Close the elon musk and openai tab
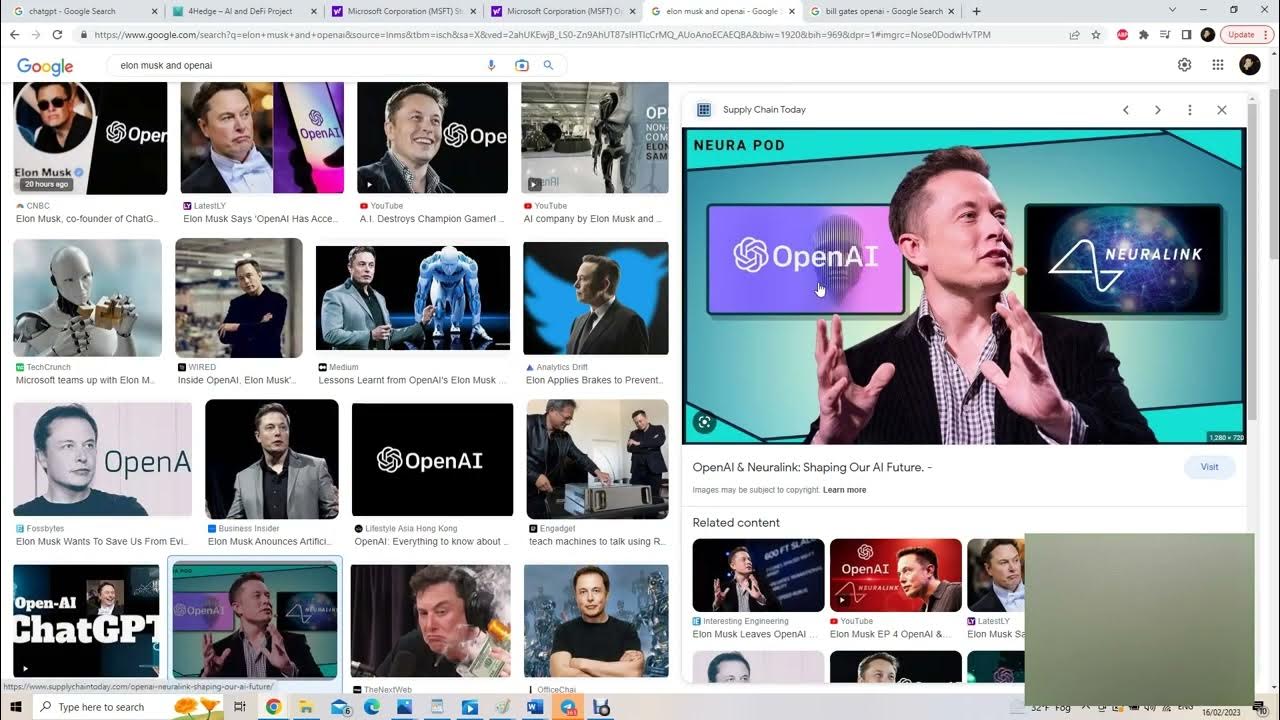 click(792, 11)
